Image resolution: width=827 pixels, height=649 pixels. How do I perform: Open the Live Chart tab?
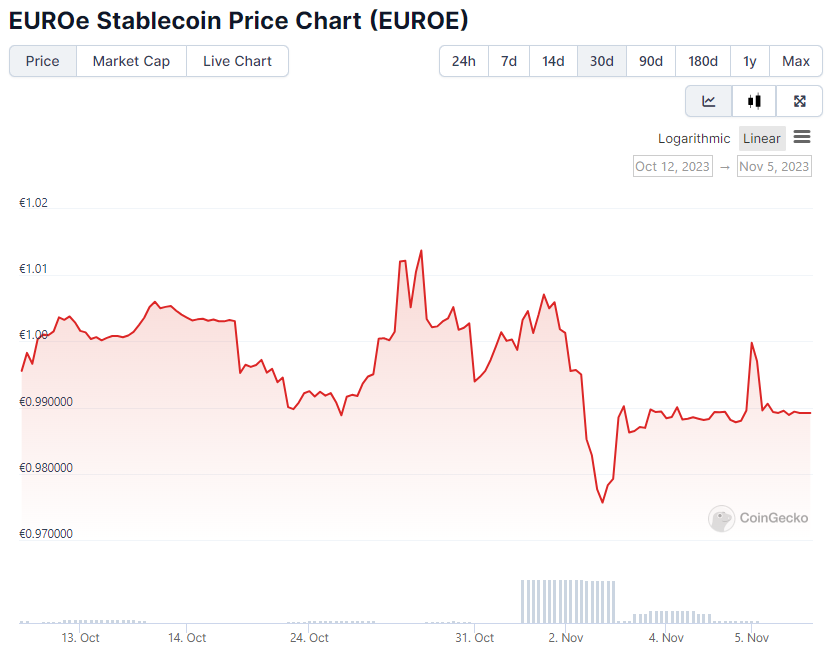(237, 61)
